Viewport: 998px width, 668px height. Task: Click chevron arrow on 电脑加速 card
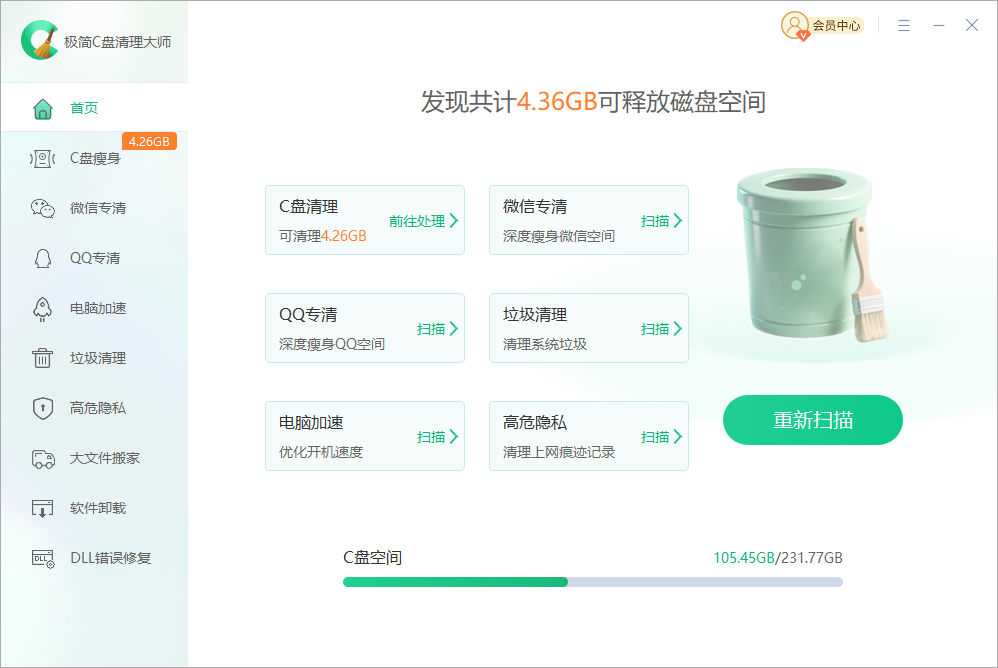[x=454, y=437]
